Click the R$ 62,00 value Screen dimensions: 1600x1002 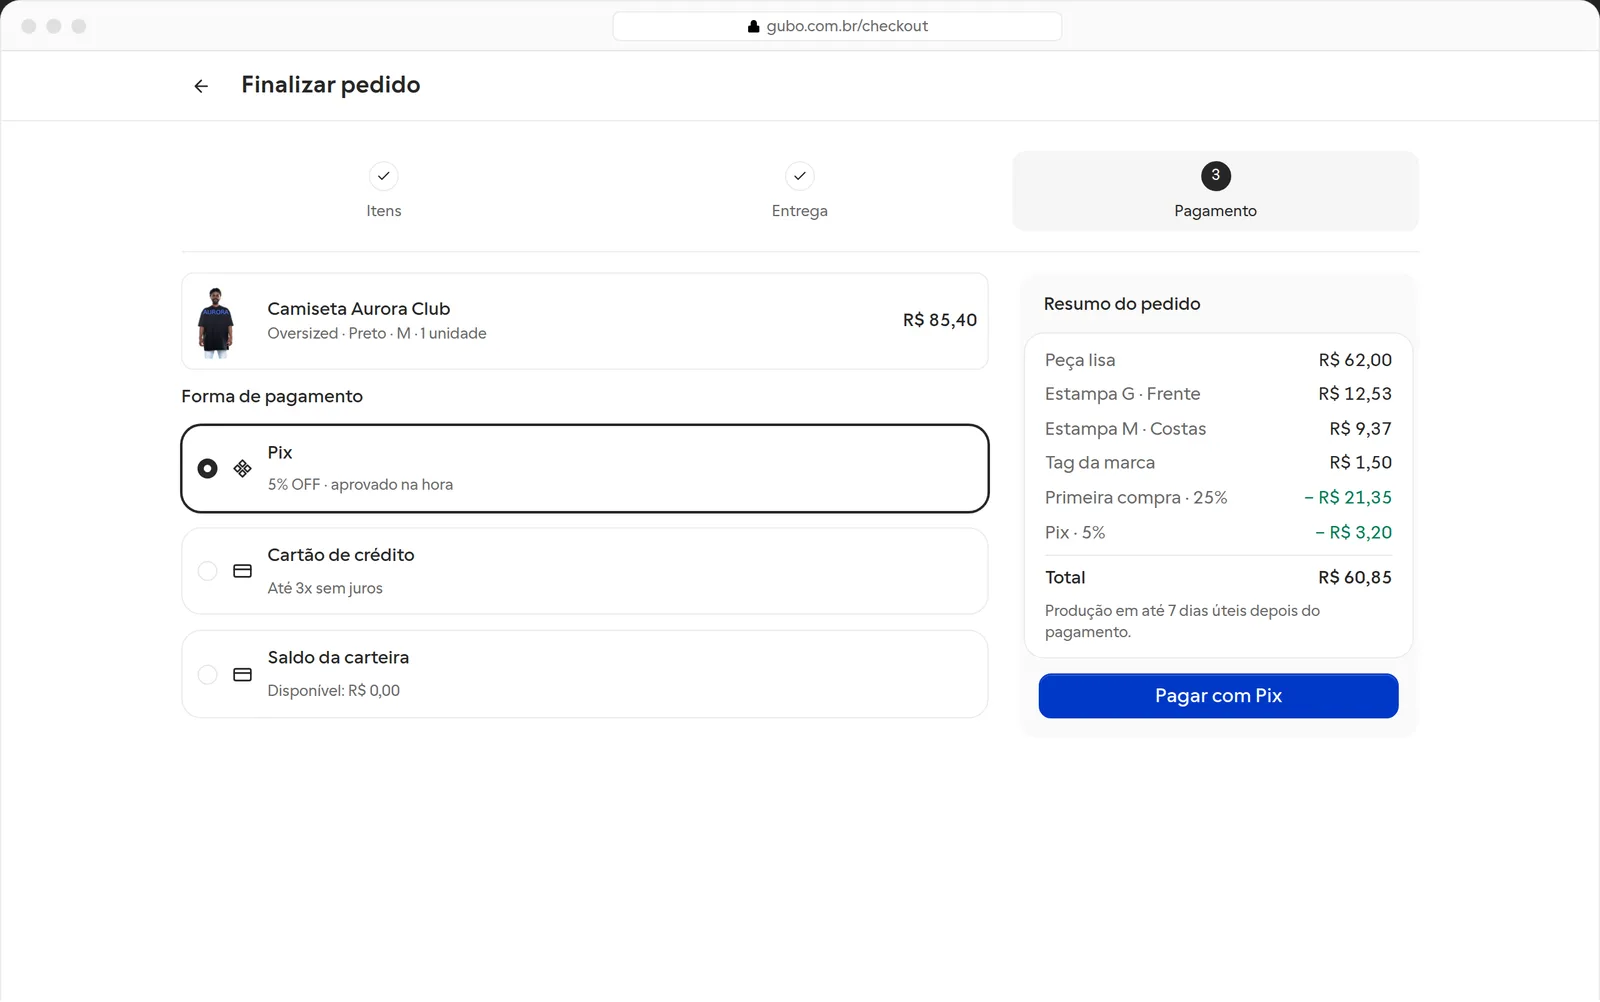pos(1355,360)
